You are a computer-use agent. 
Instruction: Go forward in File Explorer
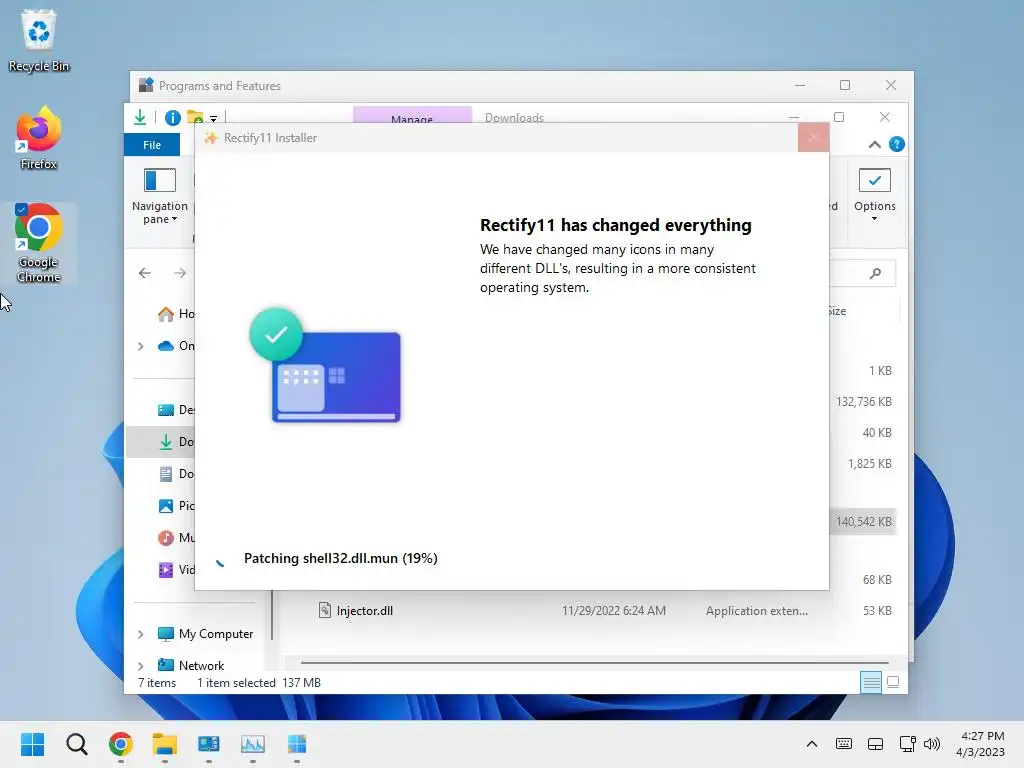180,273
